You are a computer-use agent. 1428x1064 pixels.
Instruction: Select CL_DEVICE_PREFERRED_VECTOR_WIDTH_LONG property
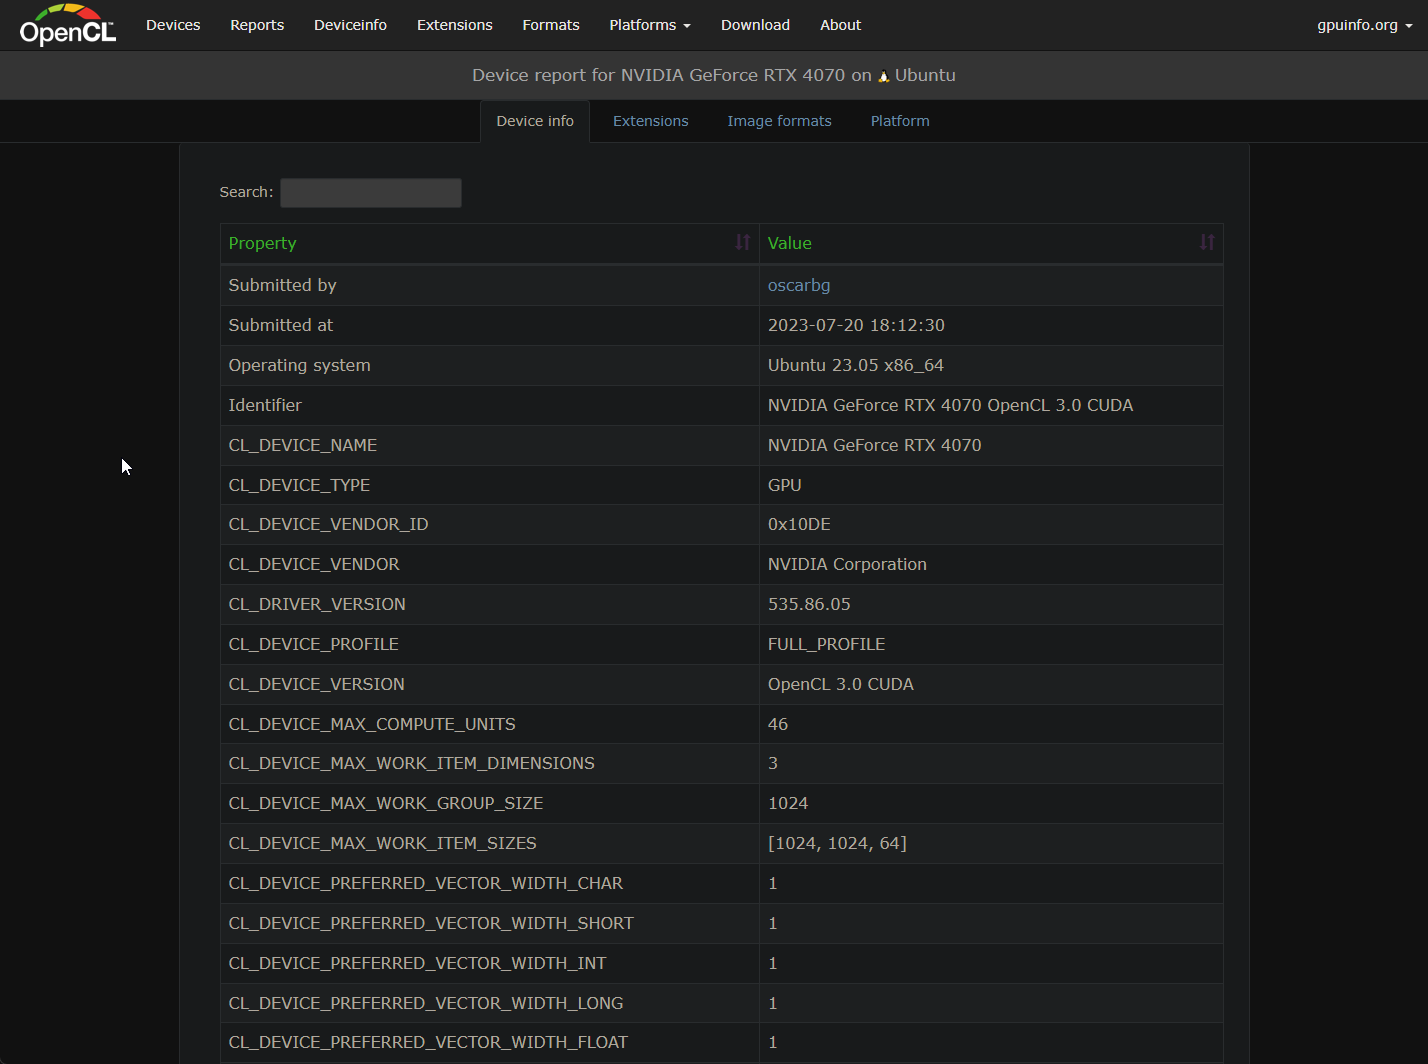(x=426, y=1003)
